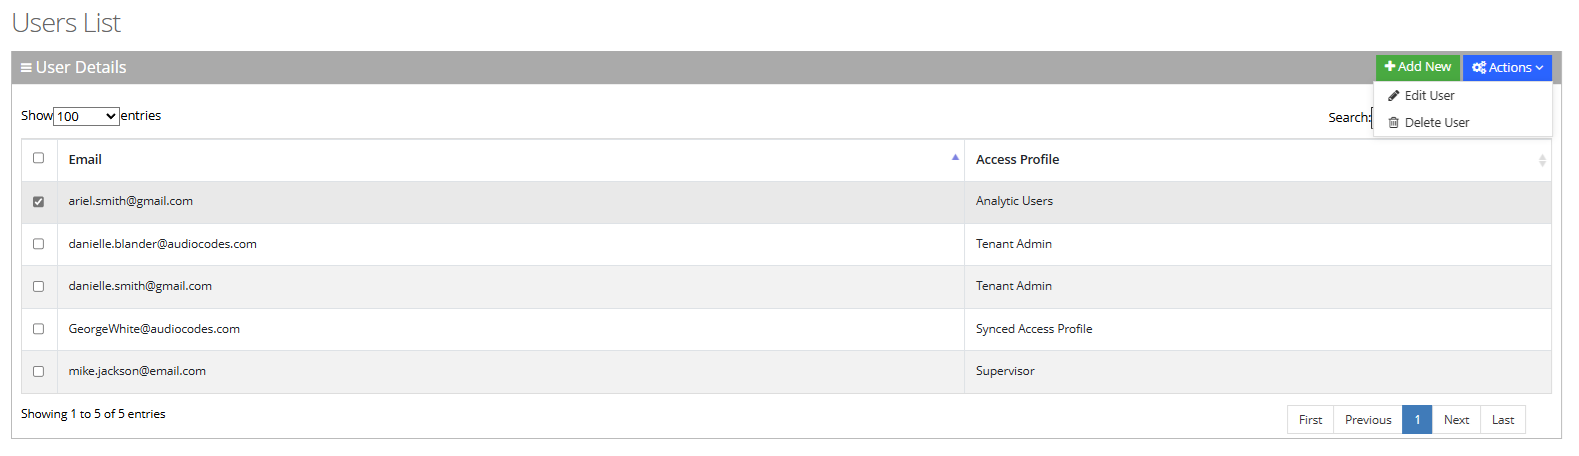Select page 1 in pagination
The image size is (1579, 456).
click(1417, 420)
